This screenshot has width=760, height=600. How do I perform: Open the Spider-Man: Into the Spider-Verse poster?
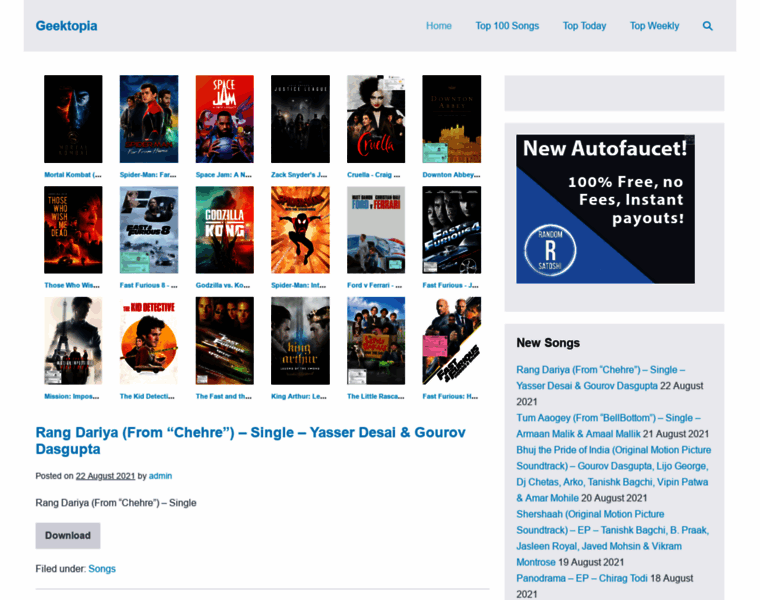click(300, 230)
